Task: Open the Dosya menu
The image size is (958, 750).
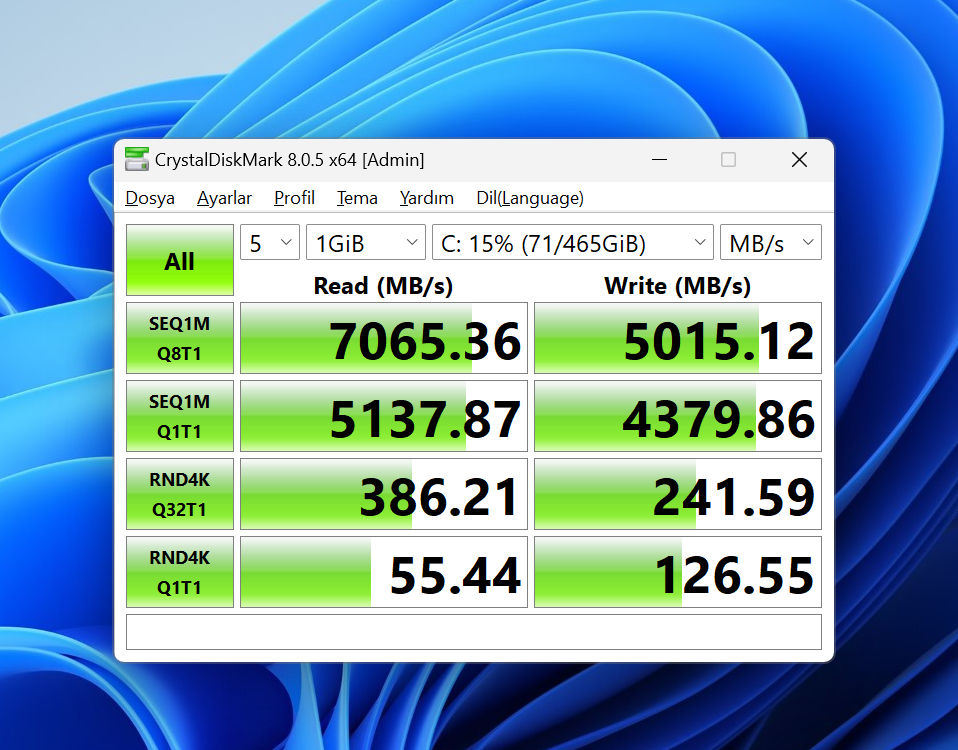Action: pos(150,198)
